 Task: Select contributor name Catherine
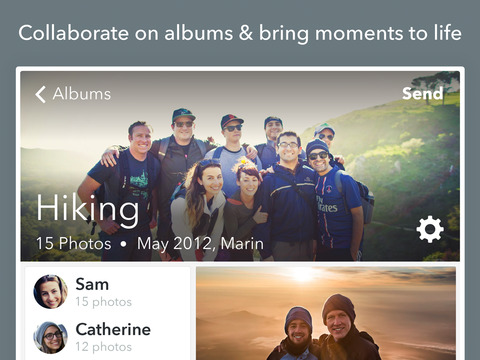tap(113, 329)
